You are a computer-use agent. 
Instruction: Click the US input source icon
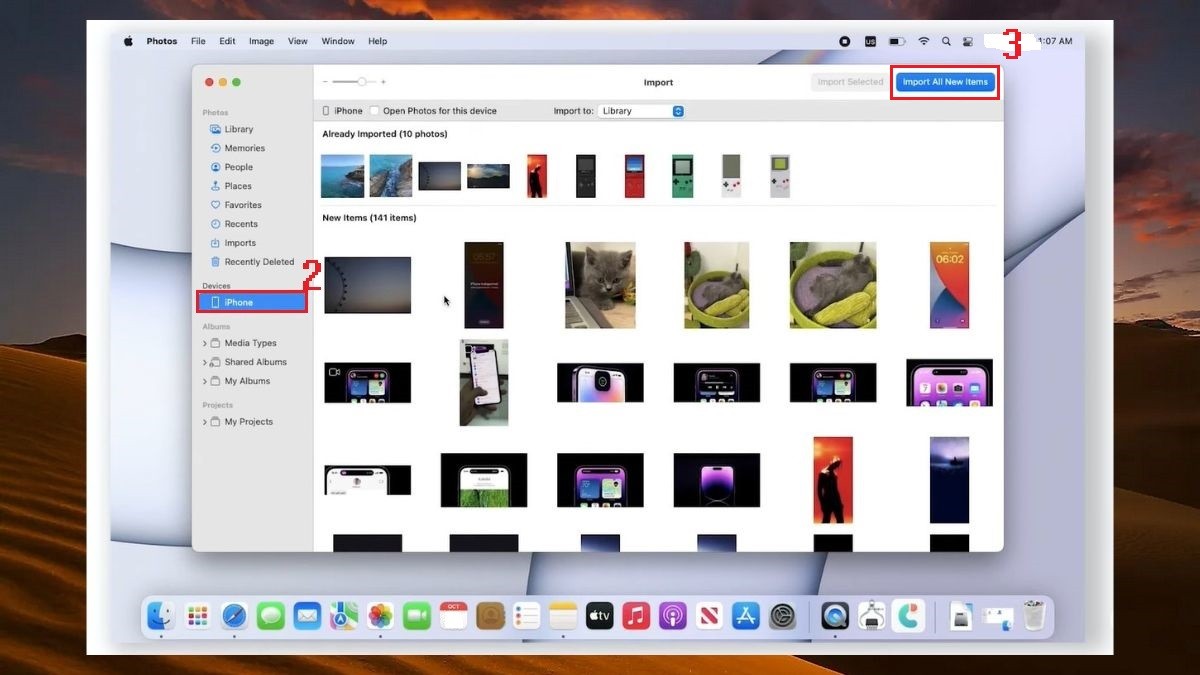click(870, 41)
